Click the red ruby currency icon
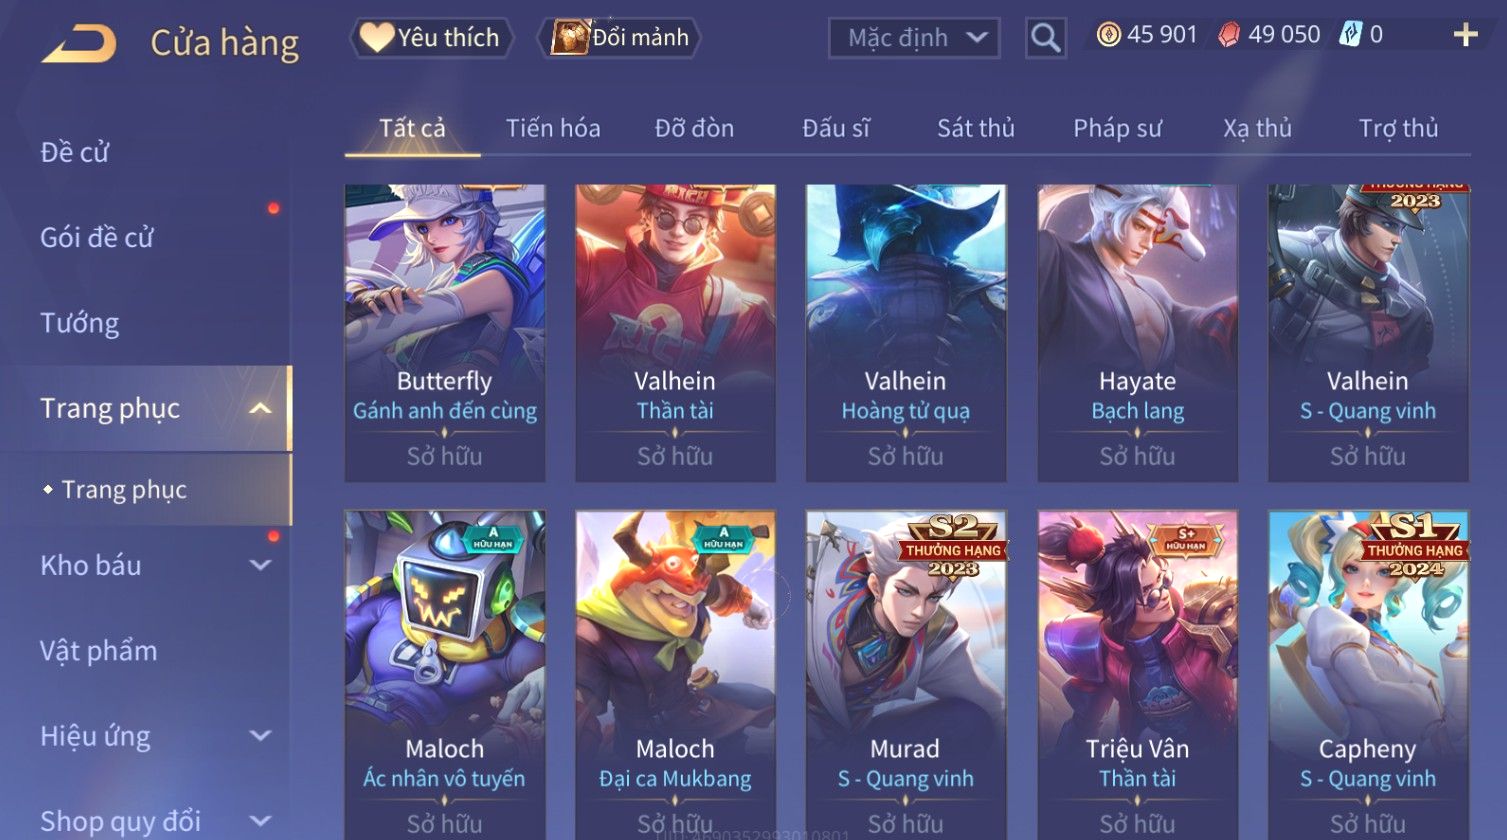The width and height of the screenshot is (1507, 840). [1230, 35]
